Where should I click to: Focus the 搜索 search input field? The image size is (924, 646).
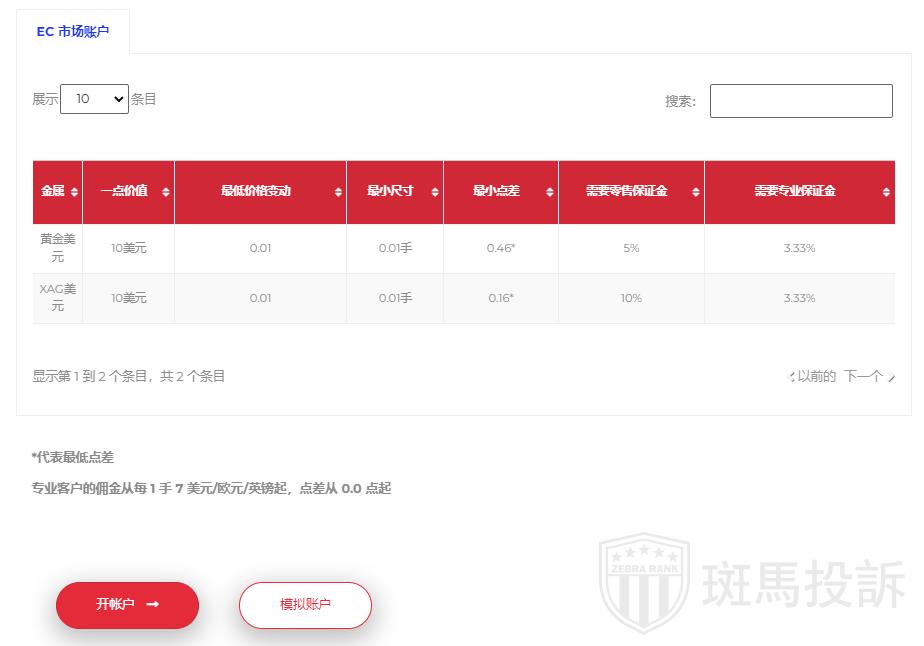[801, 101]
